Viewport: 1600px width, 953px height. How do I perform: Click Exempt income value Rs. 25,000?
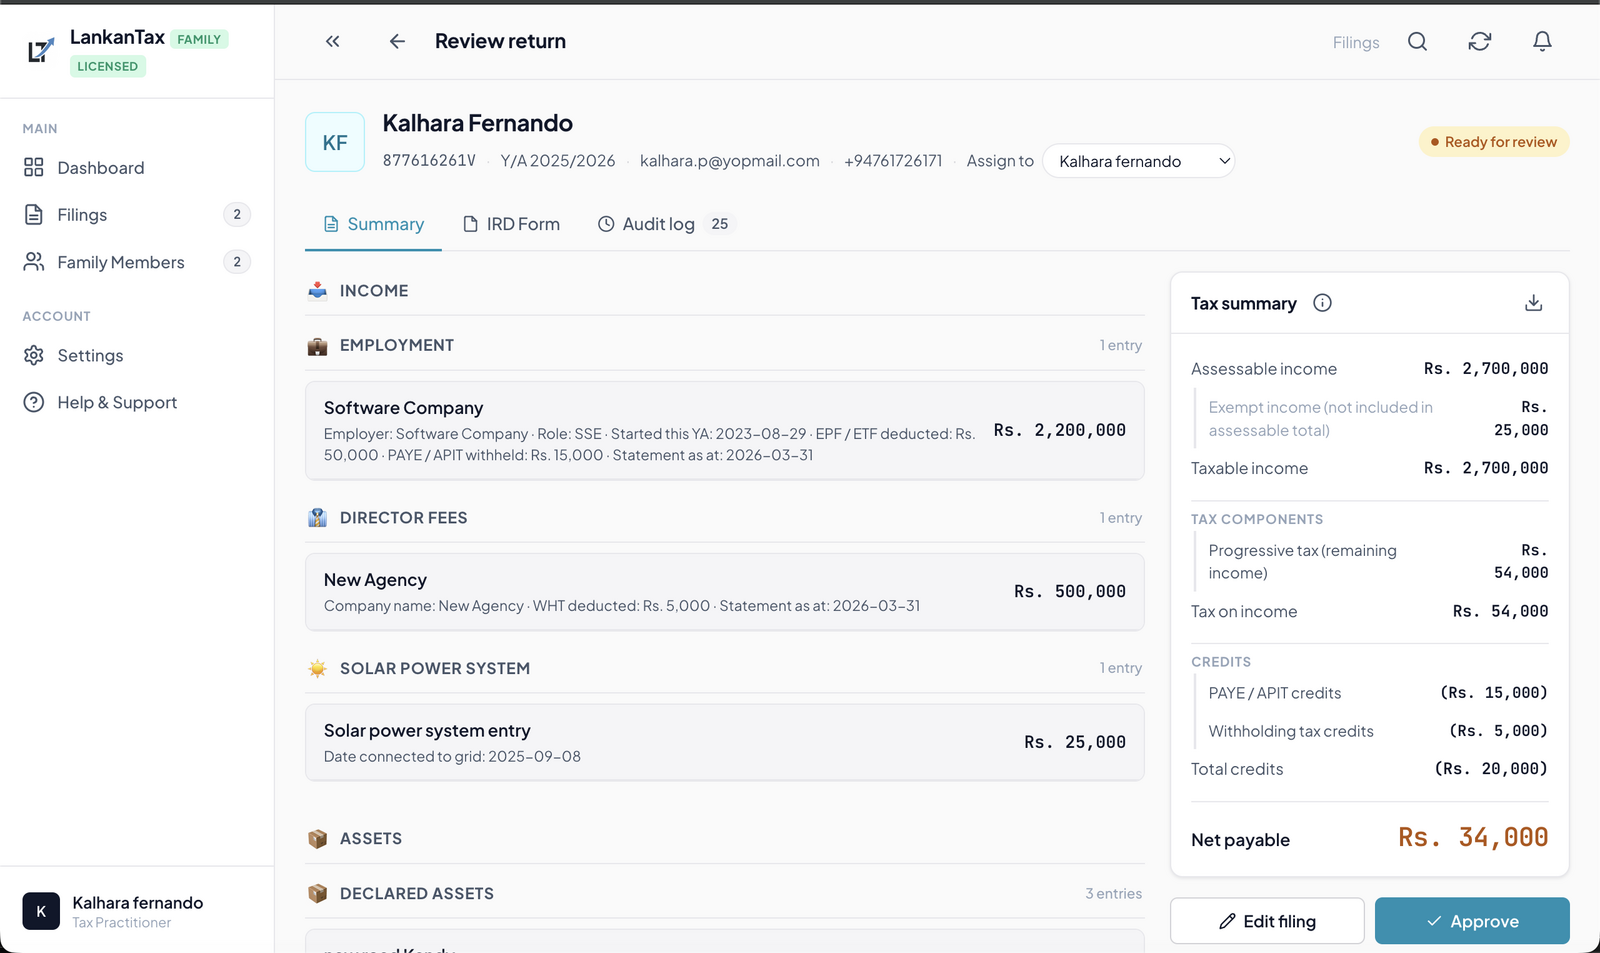(1521, 419)
